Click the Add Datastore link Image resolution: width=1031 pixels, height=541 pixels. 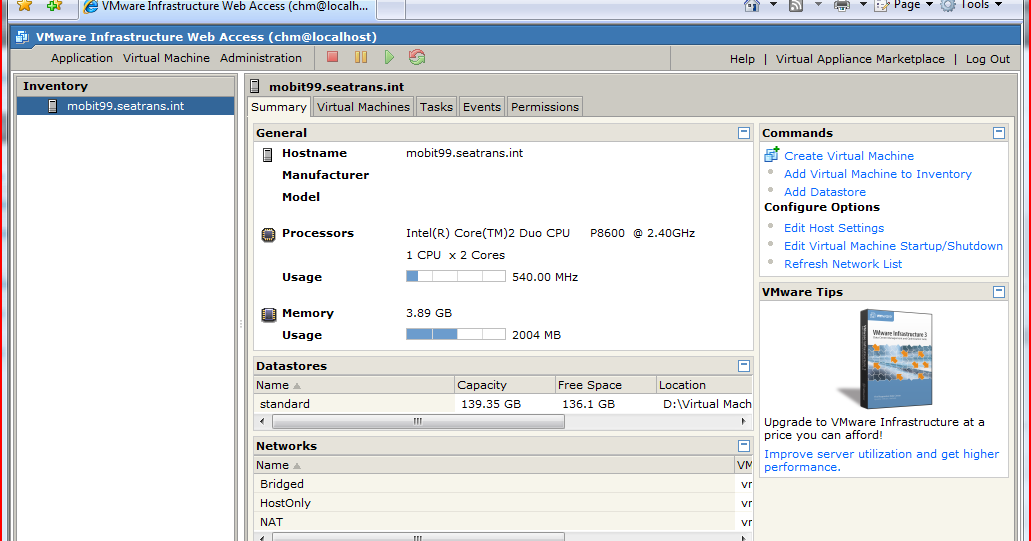[x=825, y=192]
